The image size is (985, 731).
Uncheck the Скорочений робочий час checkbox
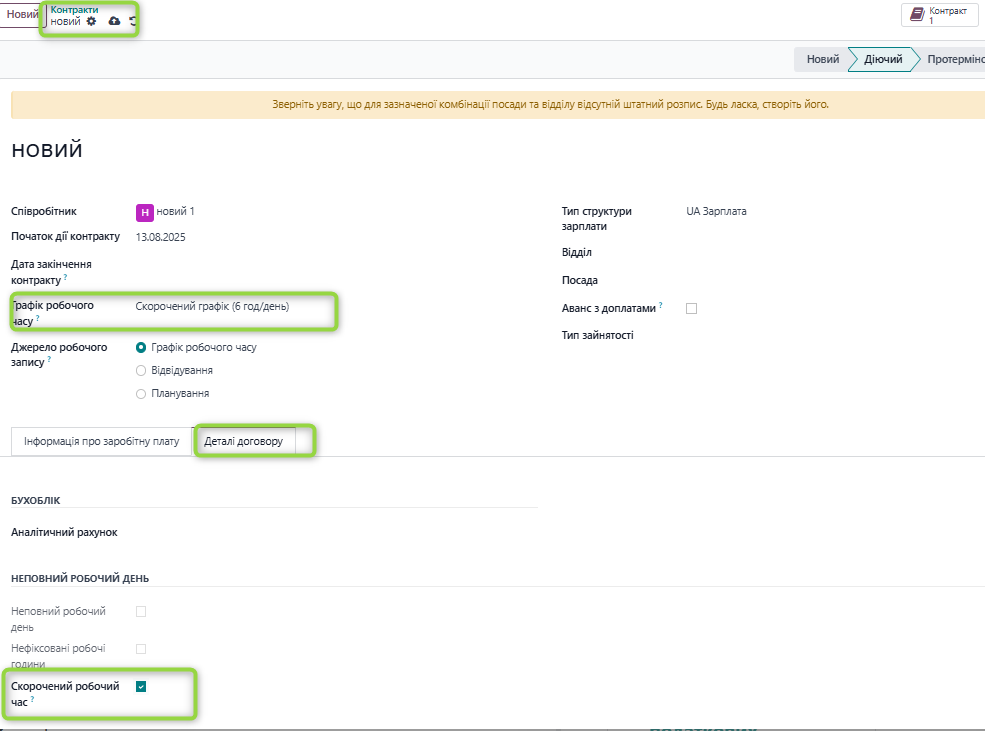[x=141, y=686]
